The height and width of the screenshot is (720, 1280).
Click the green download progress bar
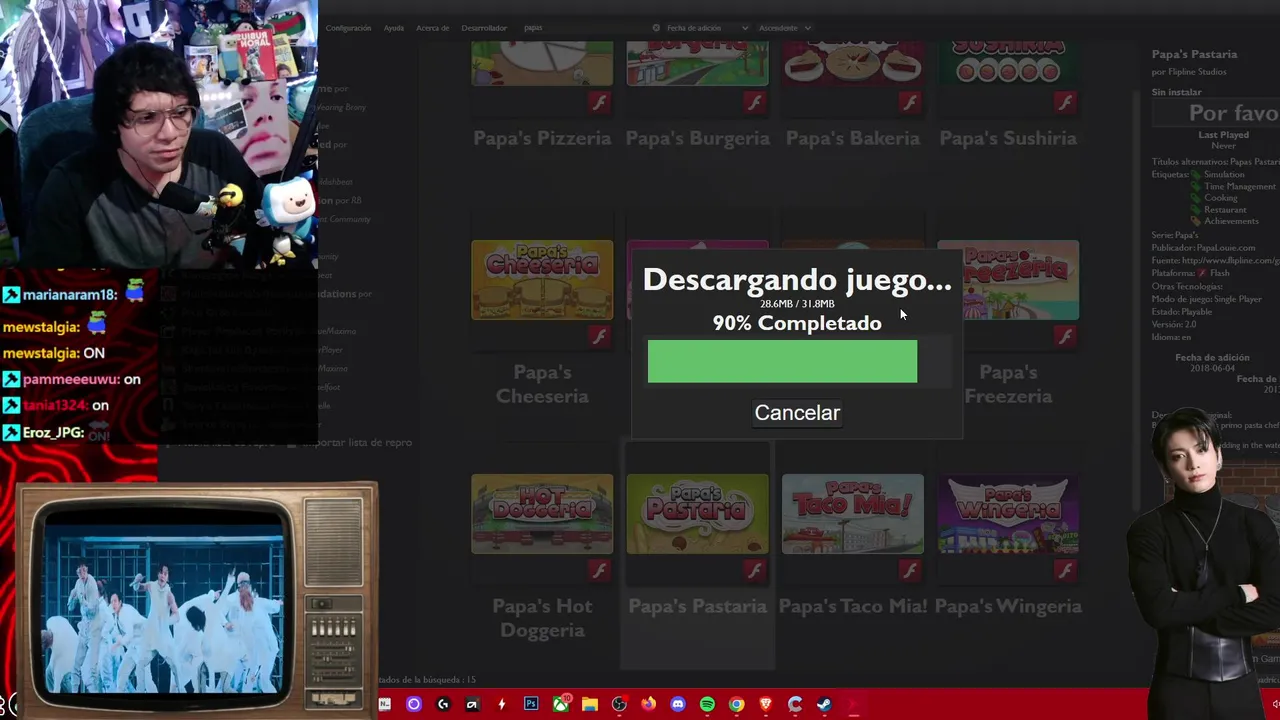pos(782,361)
